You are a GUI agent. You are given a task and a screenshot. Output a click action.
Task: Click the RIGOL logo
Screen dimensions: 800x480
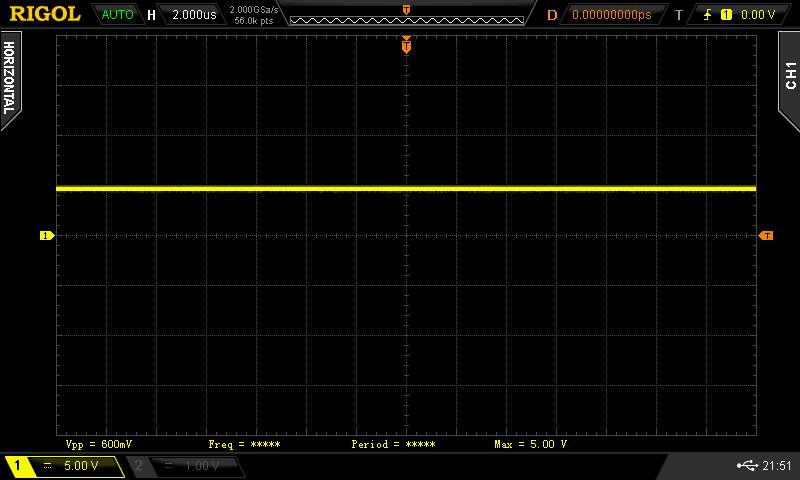coord(44,14)
